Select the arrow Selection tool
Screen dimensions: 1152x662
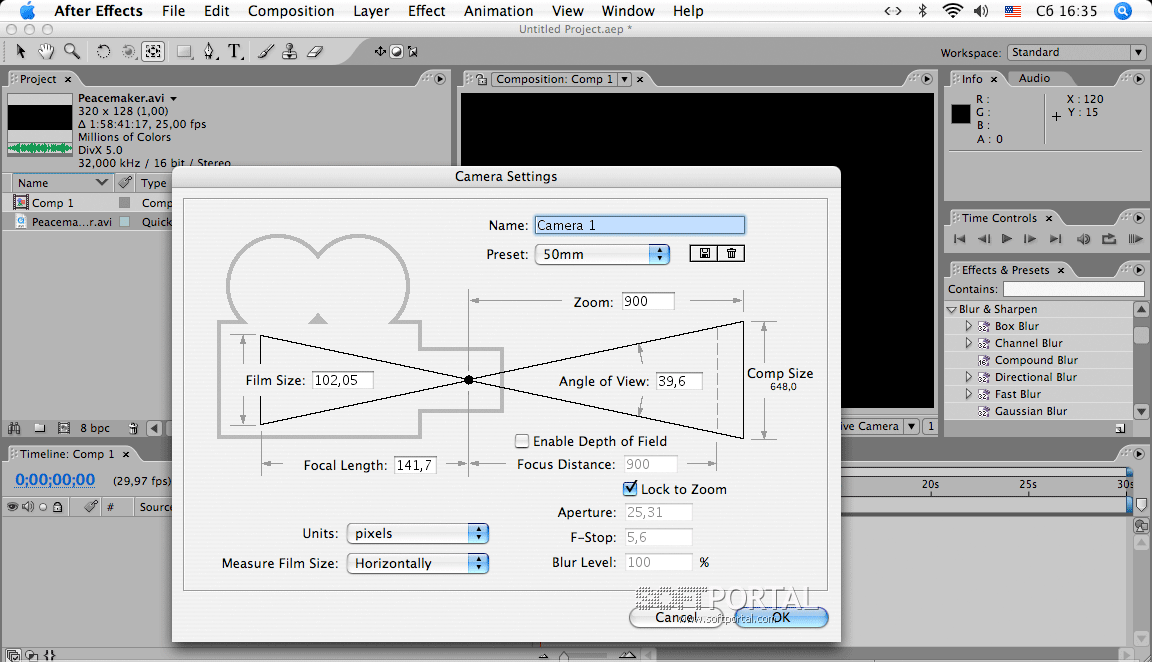(x=21, y=51)
